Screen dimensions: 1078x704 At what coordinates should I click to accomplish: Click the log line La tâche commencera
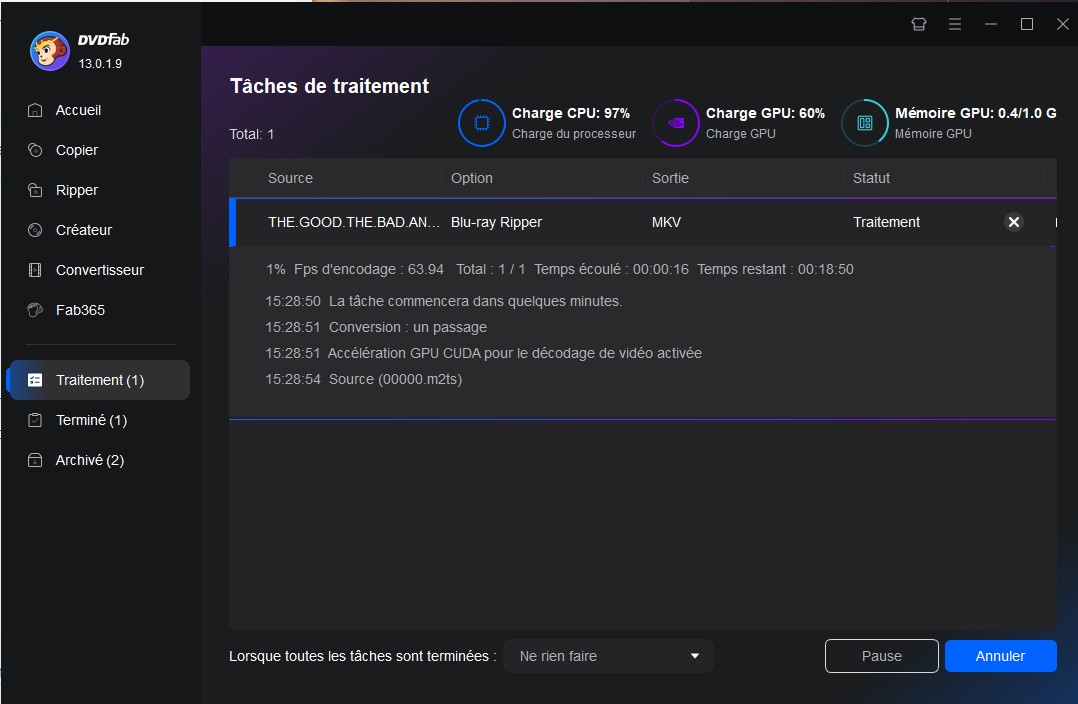pos(443,301)
